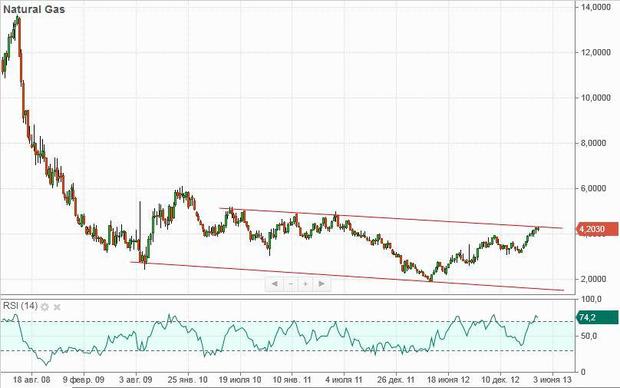Image resolution: width=620 pixels, height=388 pixels.
Task: Select the lower red channel trendline
Action: pos(347,276)
